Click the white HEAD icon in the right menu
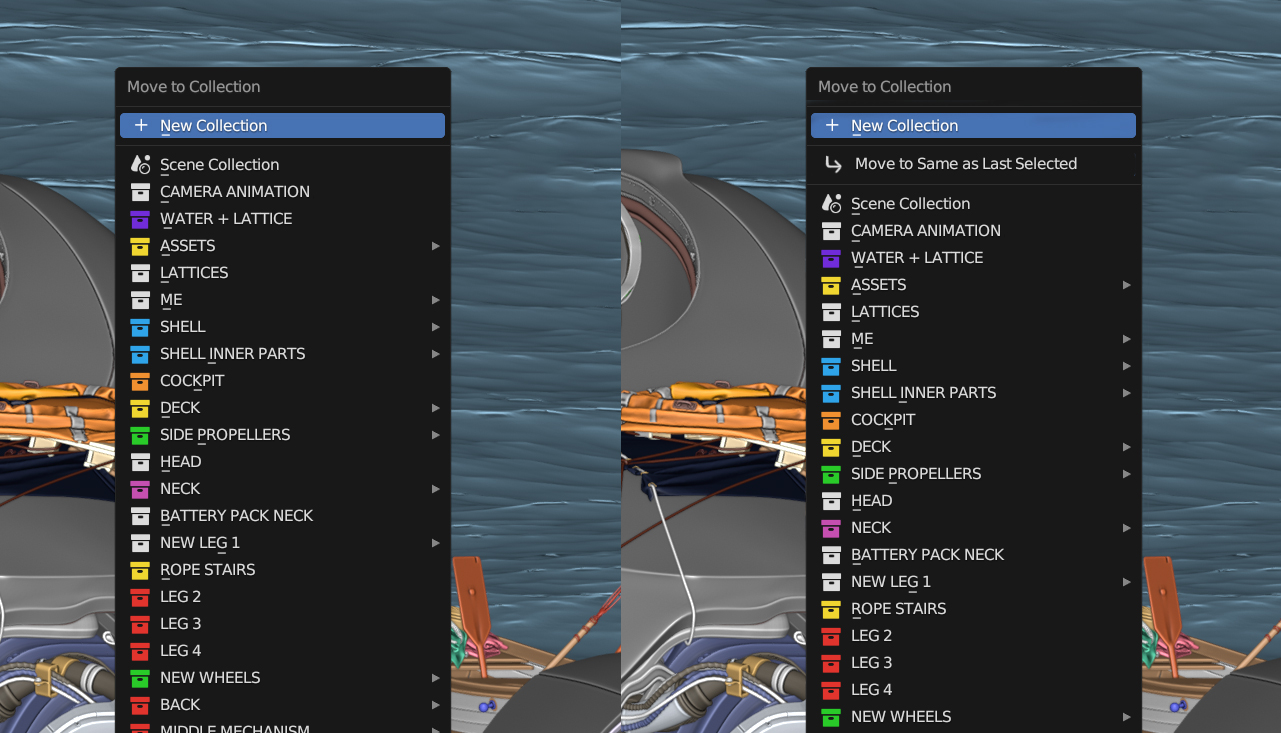This screenshot has width=1281, height=733. pos(831,501)
